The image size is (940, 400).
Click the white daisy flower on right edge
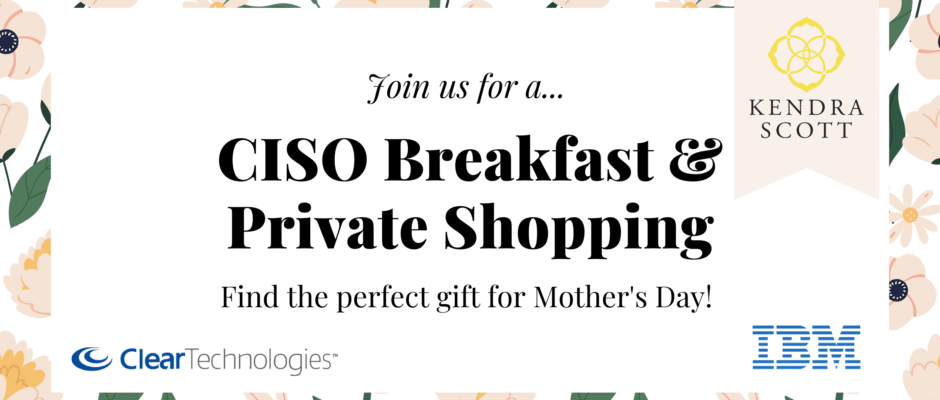click(x=913, y=215)
